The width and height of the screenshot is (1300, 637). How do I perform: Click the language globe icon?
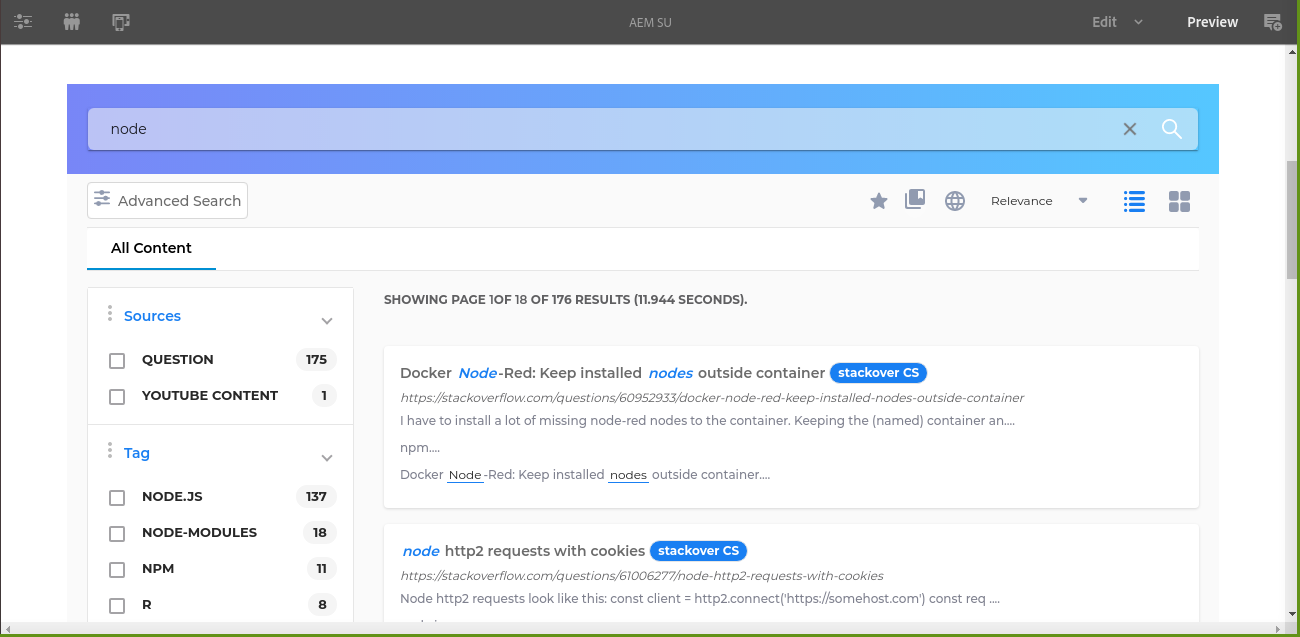pyautogui.click(x=955, y=201)
